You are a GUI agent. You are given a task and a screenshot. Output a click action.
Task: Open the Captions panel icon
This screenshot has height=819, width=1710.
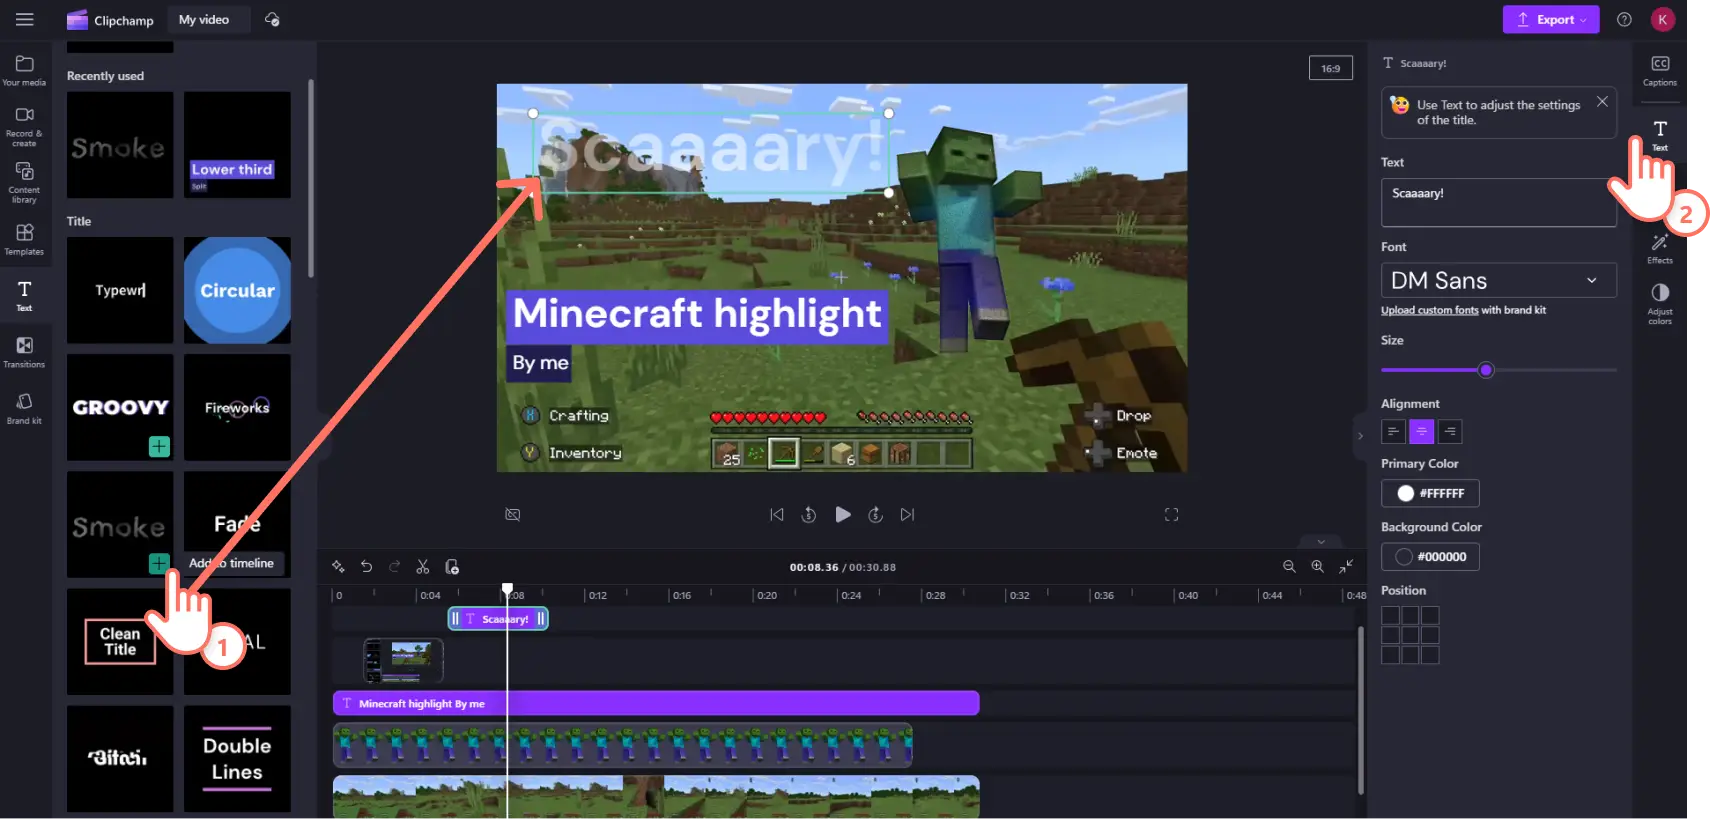(1660, 70)
